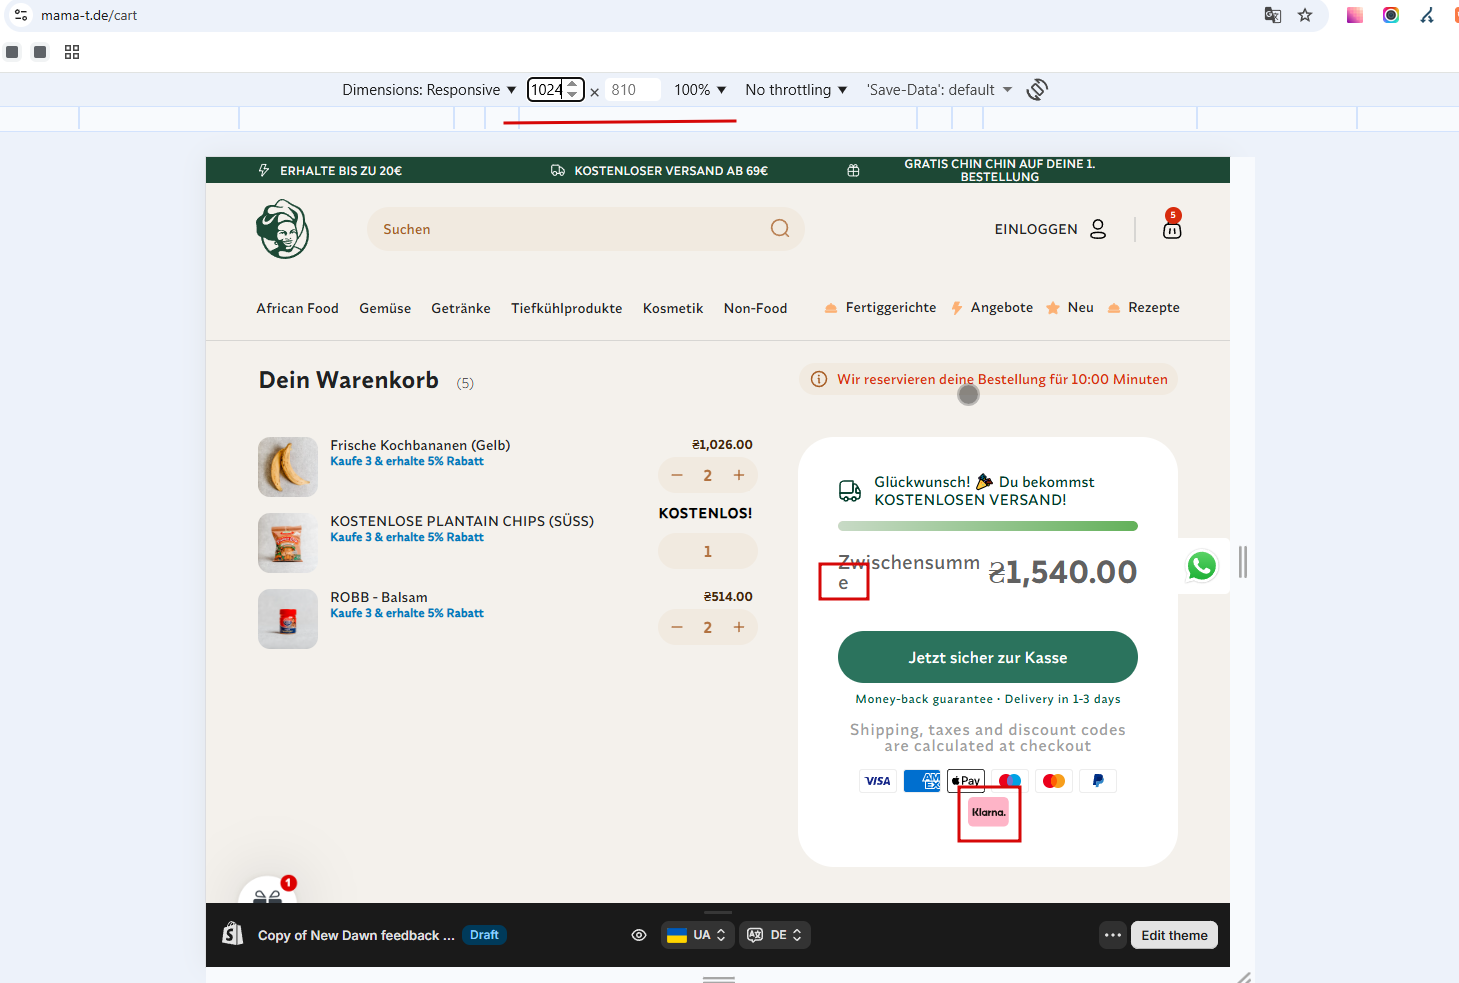Open the tab grid icon in browser toolbar

[x=72, y=52]
